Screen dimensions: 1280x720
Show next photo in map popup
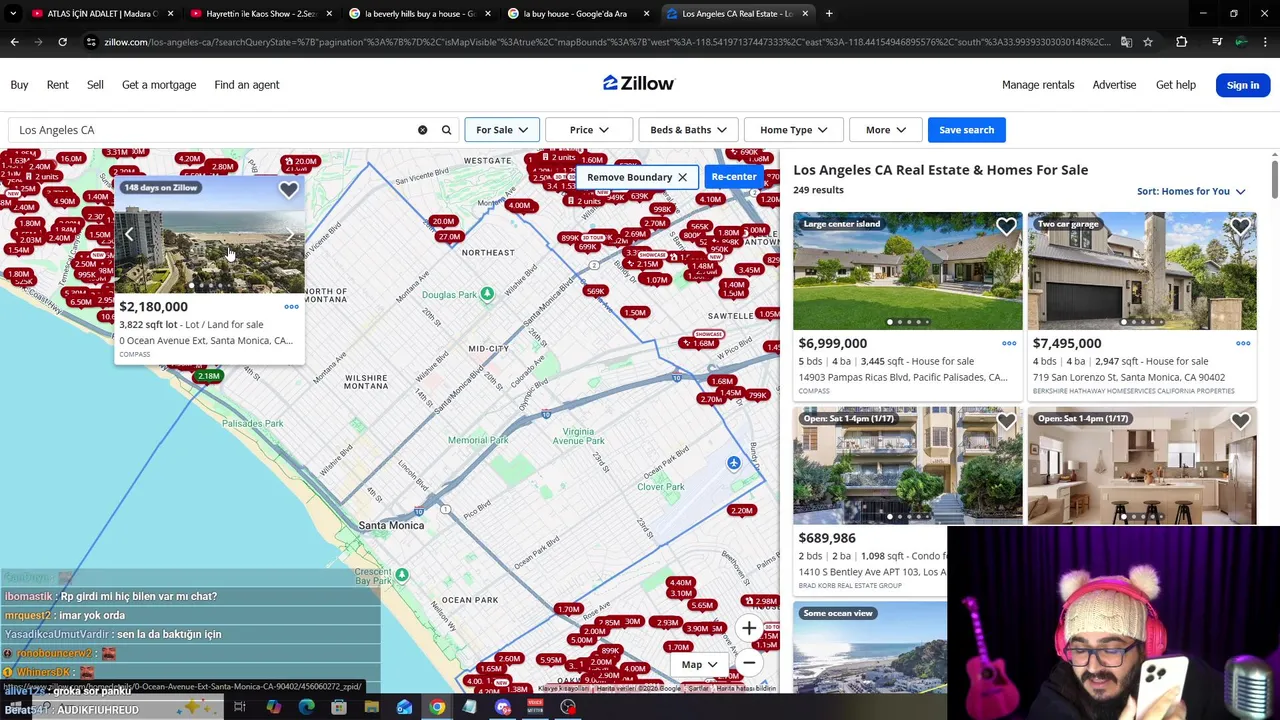click(x=290, y=235)
